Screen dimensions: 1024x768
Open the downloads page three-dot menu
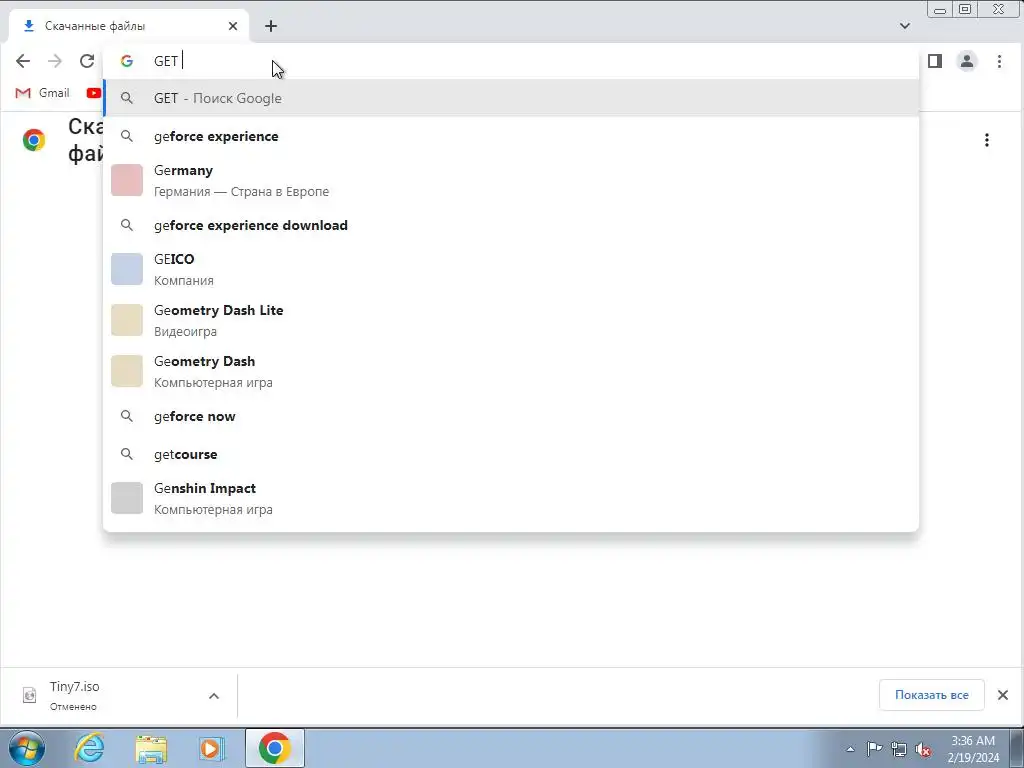click(987, 140)
